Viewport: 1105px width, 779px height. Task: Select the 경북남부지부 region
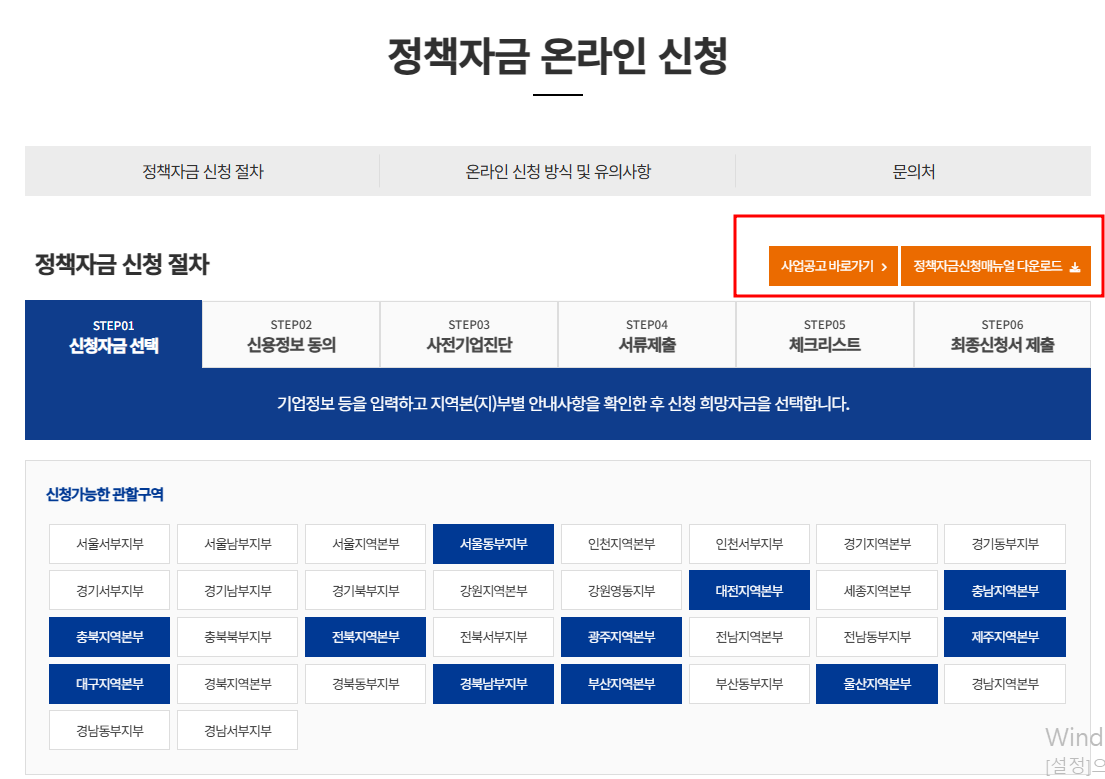[493, 684]
